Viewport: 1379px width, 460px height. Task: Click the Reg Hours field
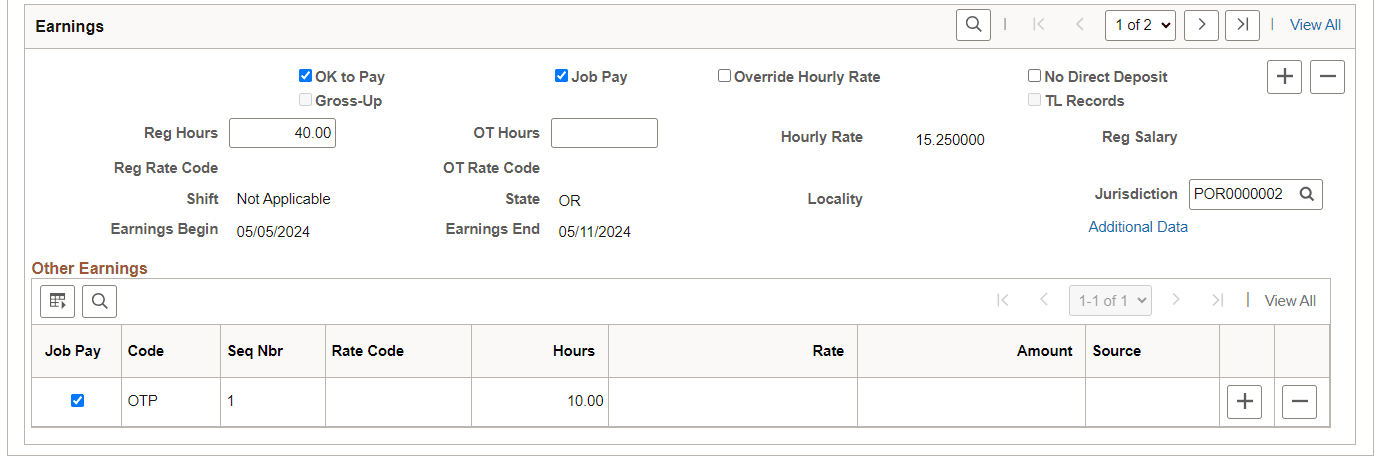(x=282, y=133)
